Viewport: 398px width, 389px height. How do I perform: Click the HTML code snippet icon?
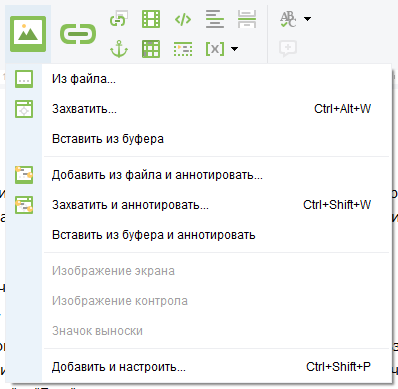[183, 20]
